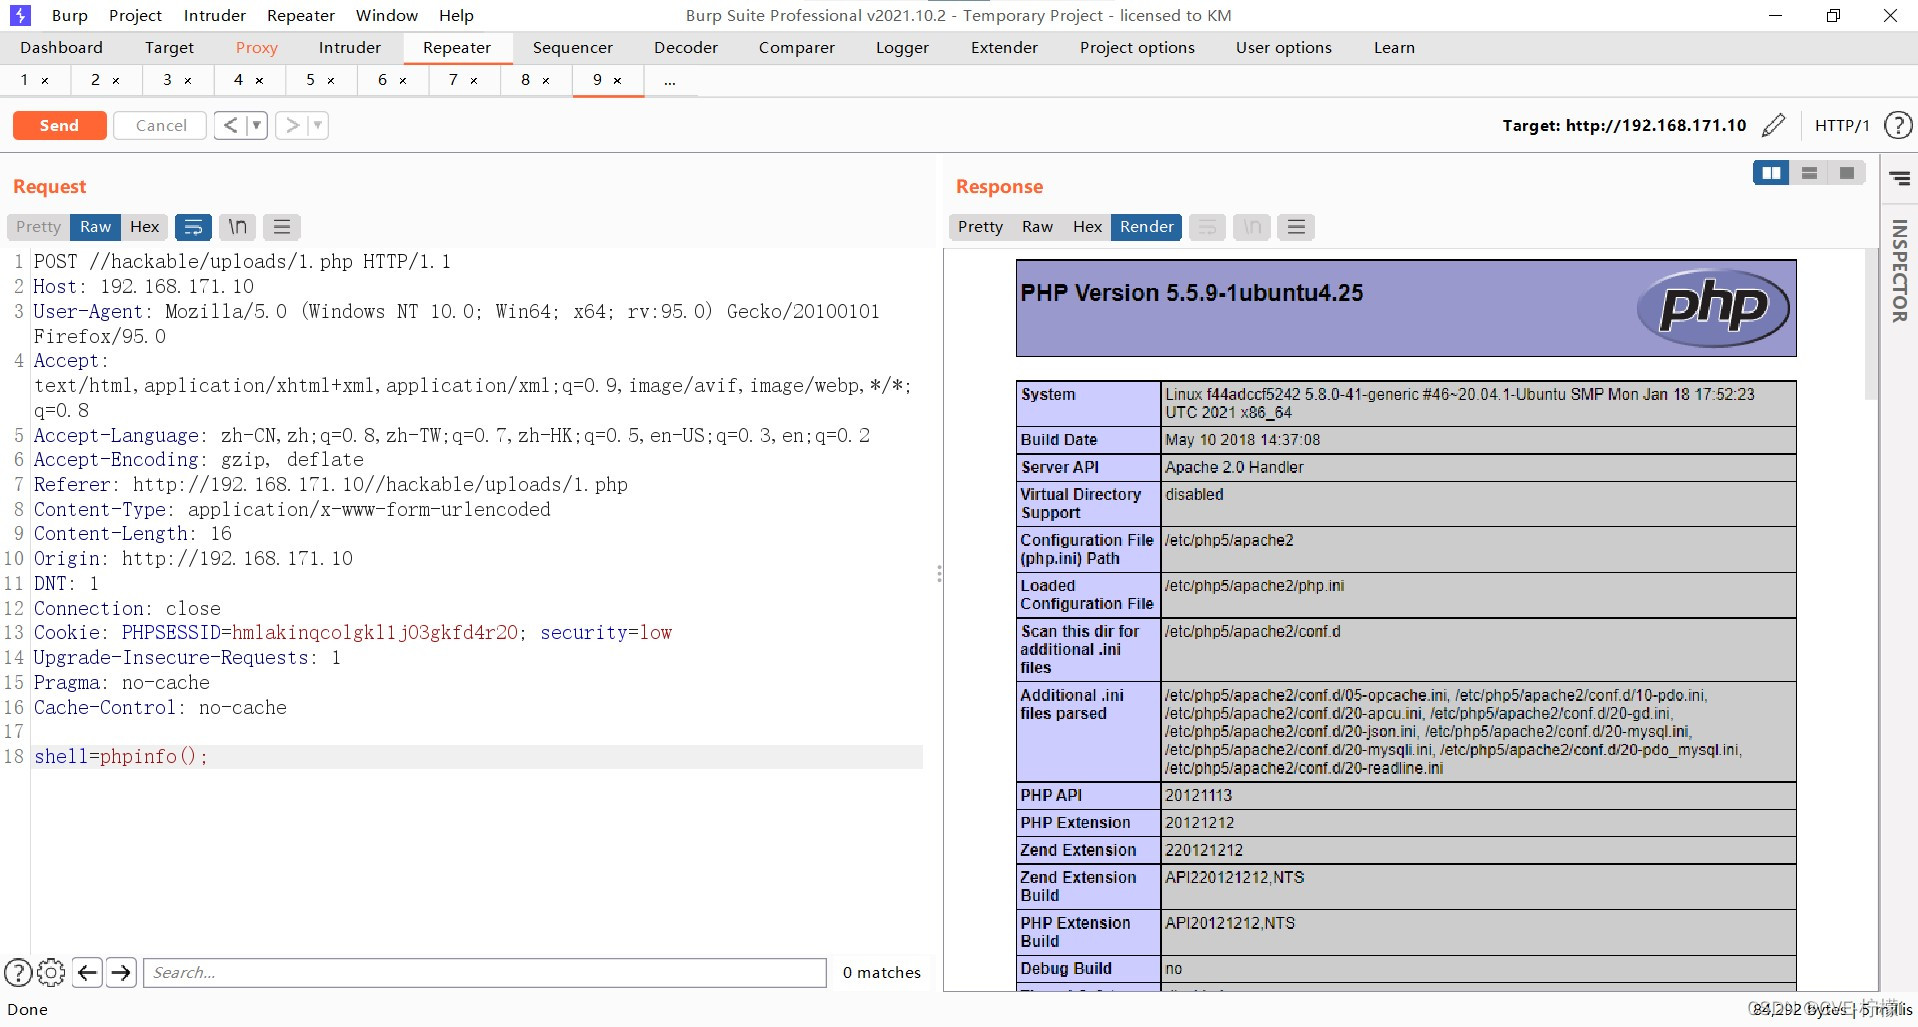Switch to the Logger tab

pyautogui.click(x=902, y=47)
